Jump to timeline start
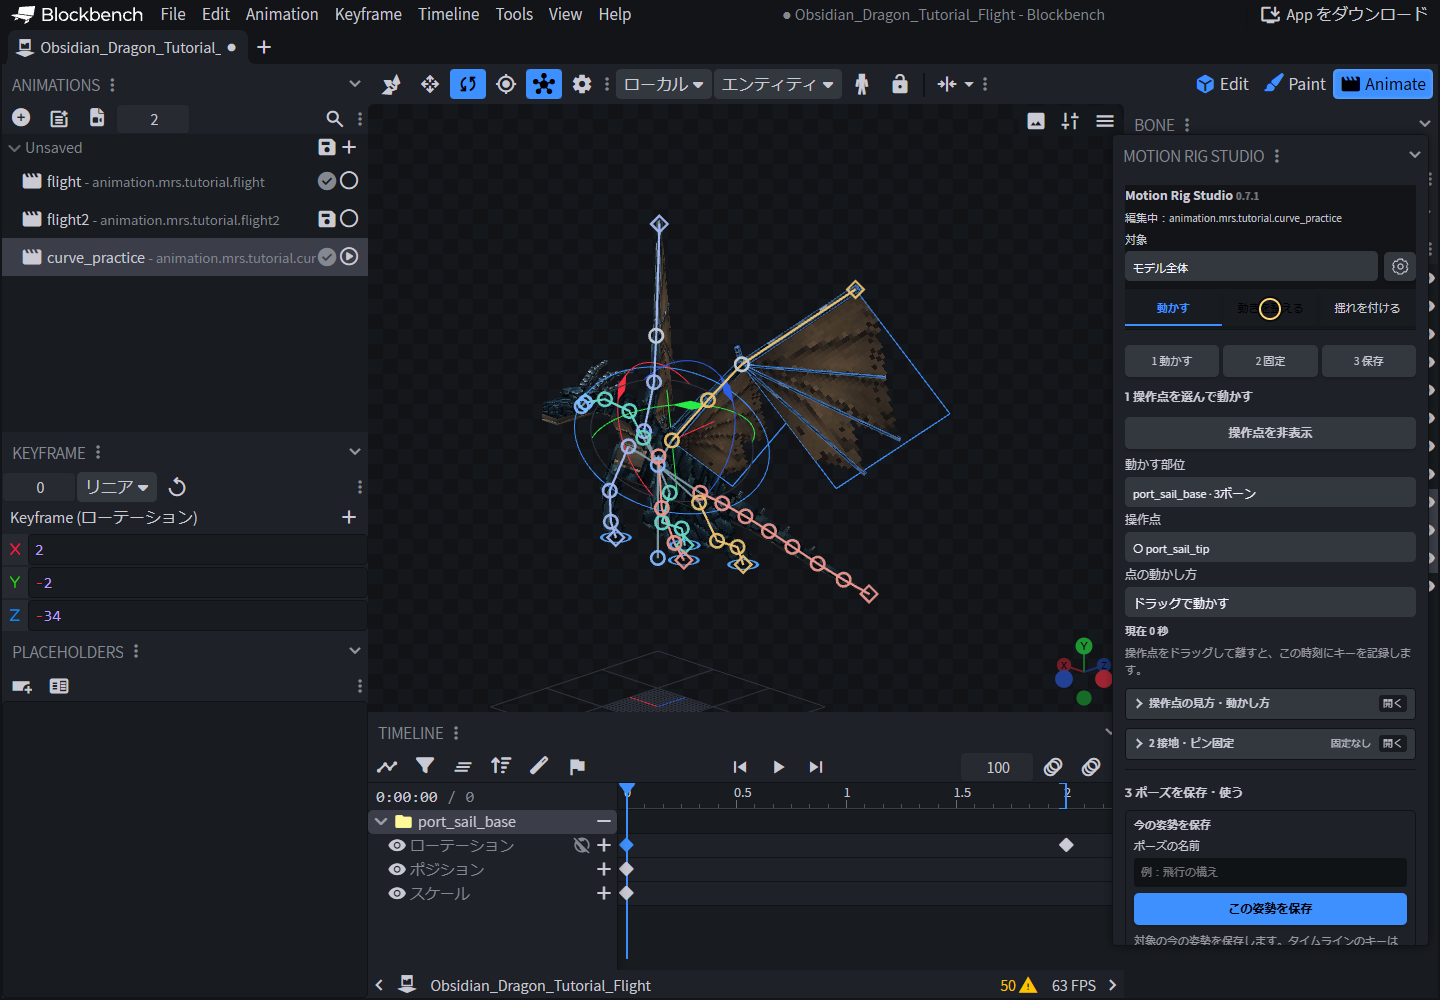The image size is (1440, 1000). click(740, 767)
